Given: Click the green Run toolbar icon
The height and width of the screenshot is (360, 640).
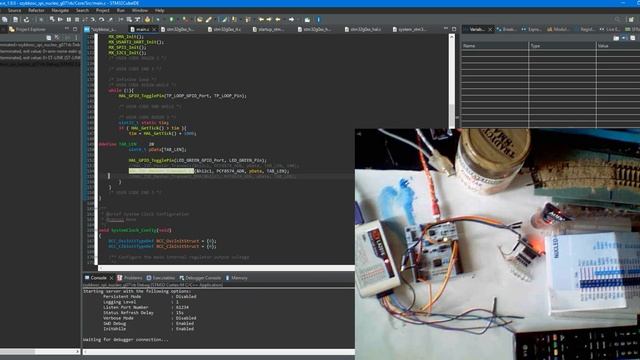Looking at the screenshot, I should click(x=171, y=20).
